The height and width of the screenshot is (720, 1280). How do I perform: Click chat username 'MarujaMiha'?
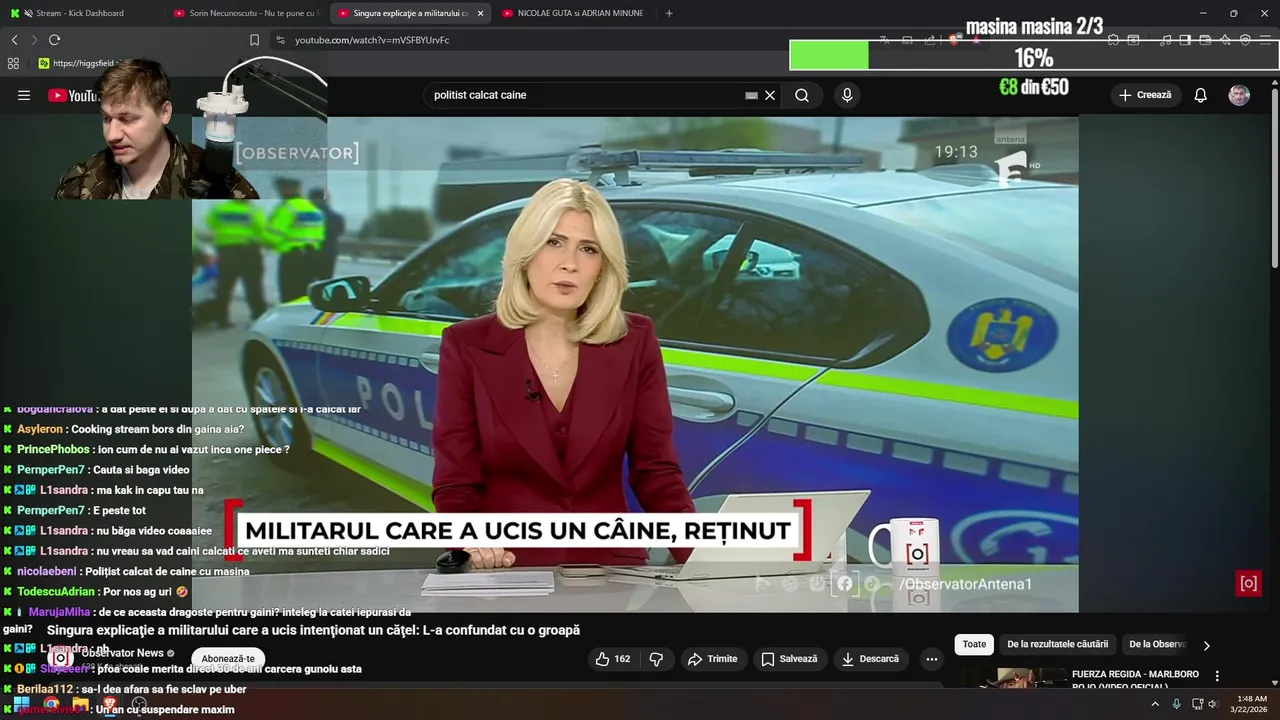pos(59,612)
